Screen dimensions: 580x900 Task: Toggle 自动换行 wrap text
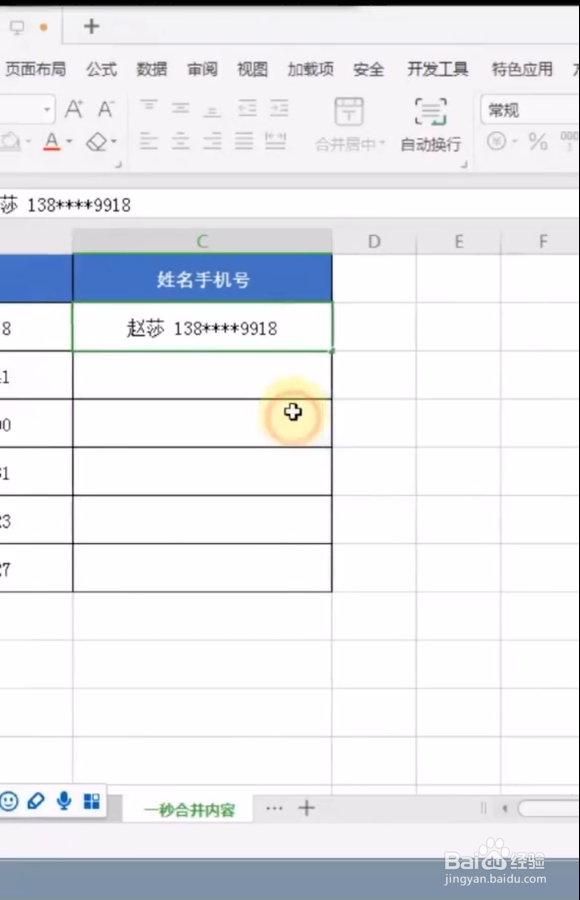(431, 125)
